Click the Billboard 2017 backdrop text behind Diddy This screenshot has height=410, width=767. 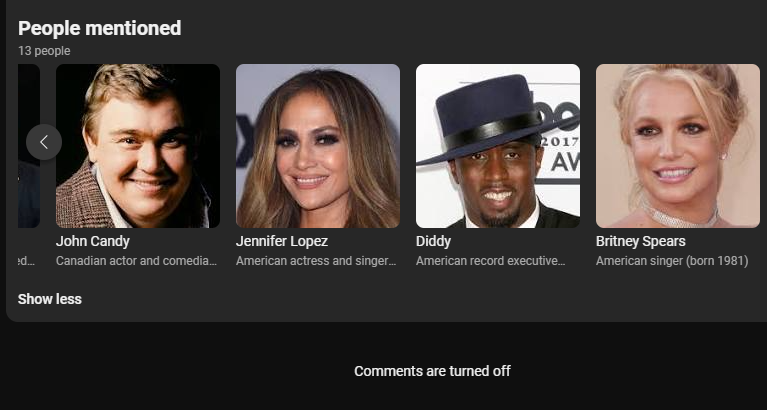click(559, 138)
